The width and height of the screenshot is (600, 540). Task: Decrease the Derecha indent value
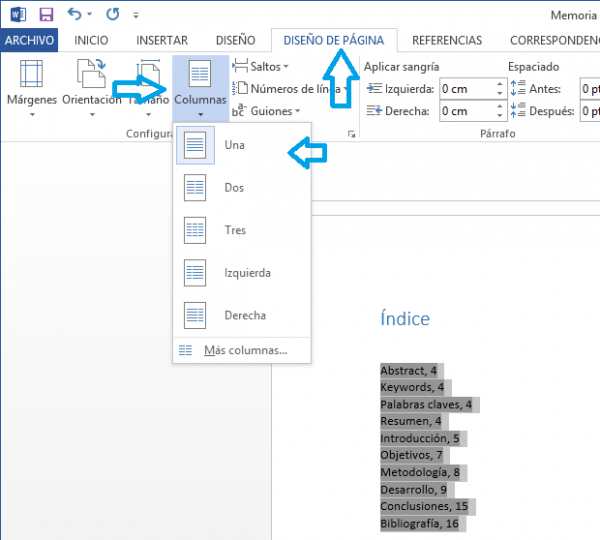click(x=500, y=116)
